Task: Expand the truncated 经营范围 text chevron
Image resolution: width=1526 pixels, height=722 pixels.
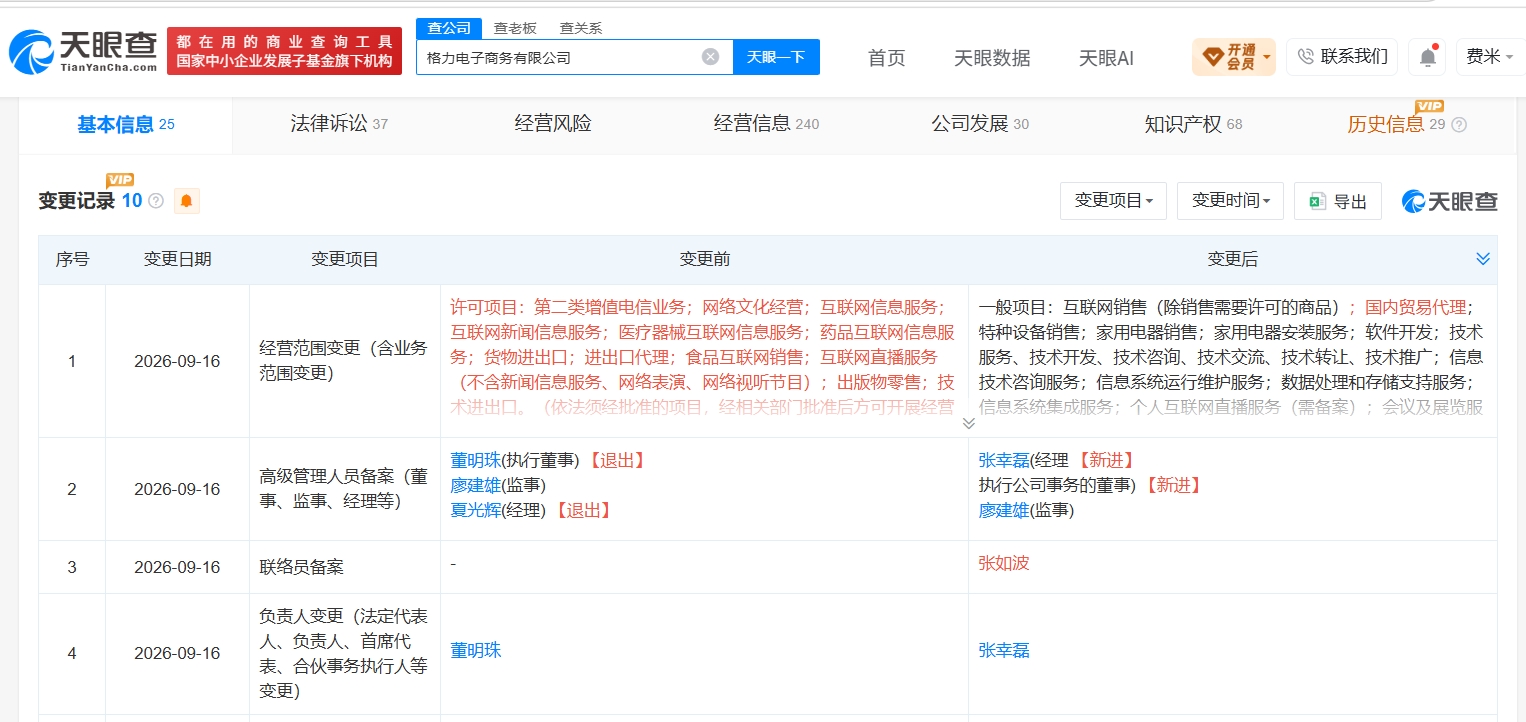Action: pyautogui.click(x=968, y=423)
